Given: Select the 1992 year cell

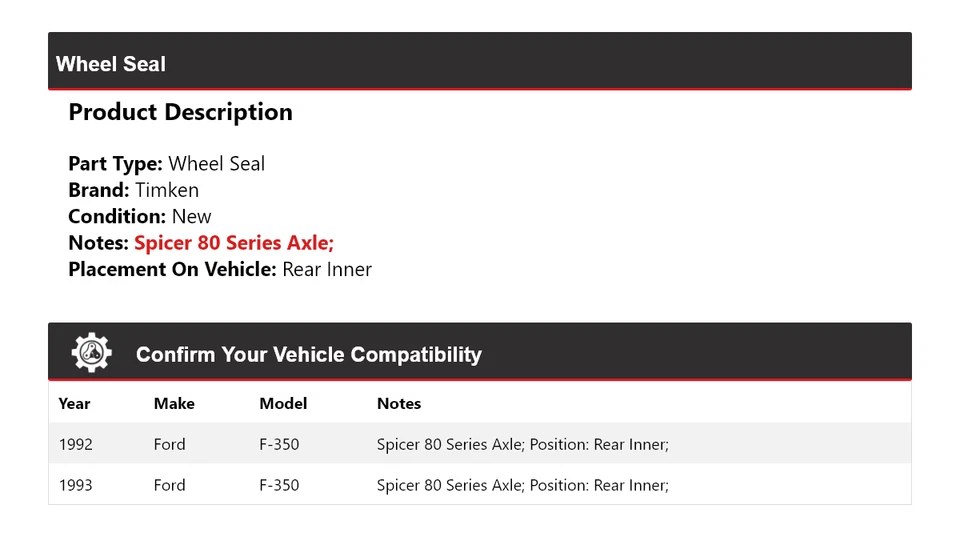Looking at the screenshot, I should point(76,444).
